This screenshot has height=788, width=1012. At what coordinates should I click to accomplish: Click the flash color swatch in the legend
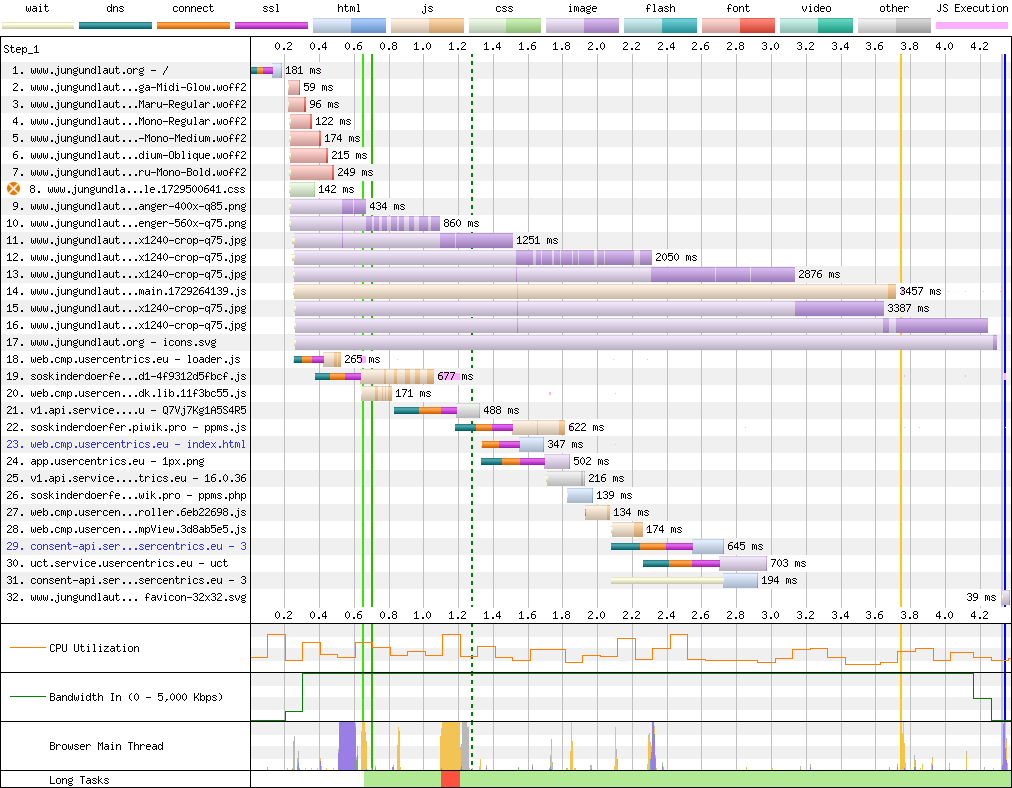pos(660,26)
